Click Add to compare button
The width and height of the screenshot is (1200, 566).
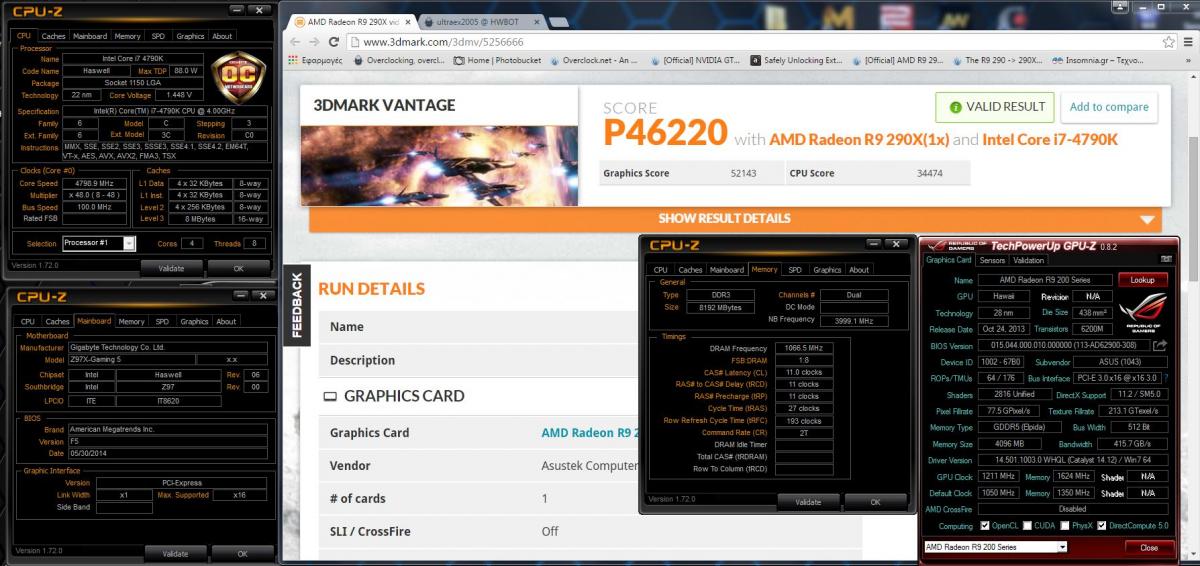[1108, 107]
